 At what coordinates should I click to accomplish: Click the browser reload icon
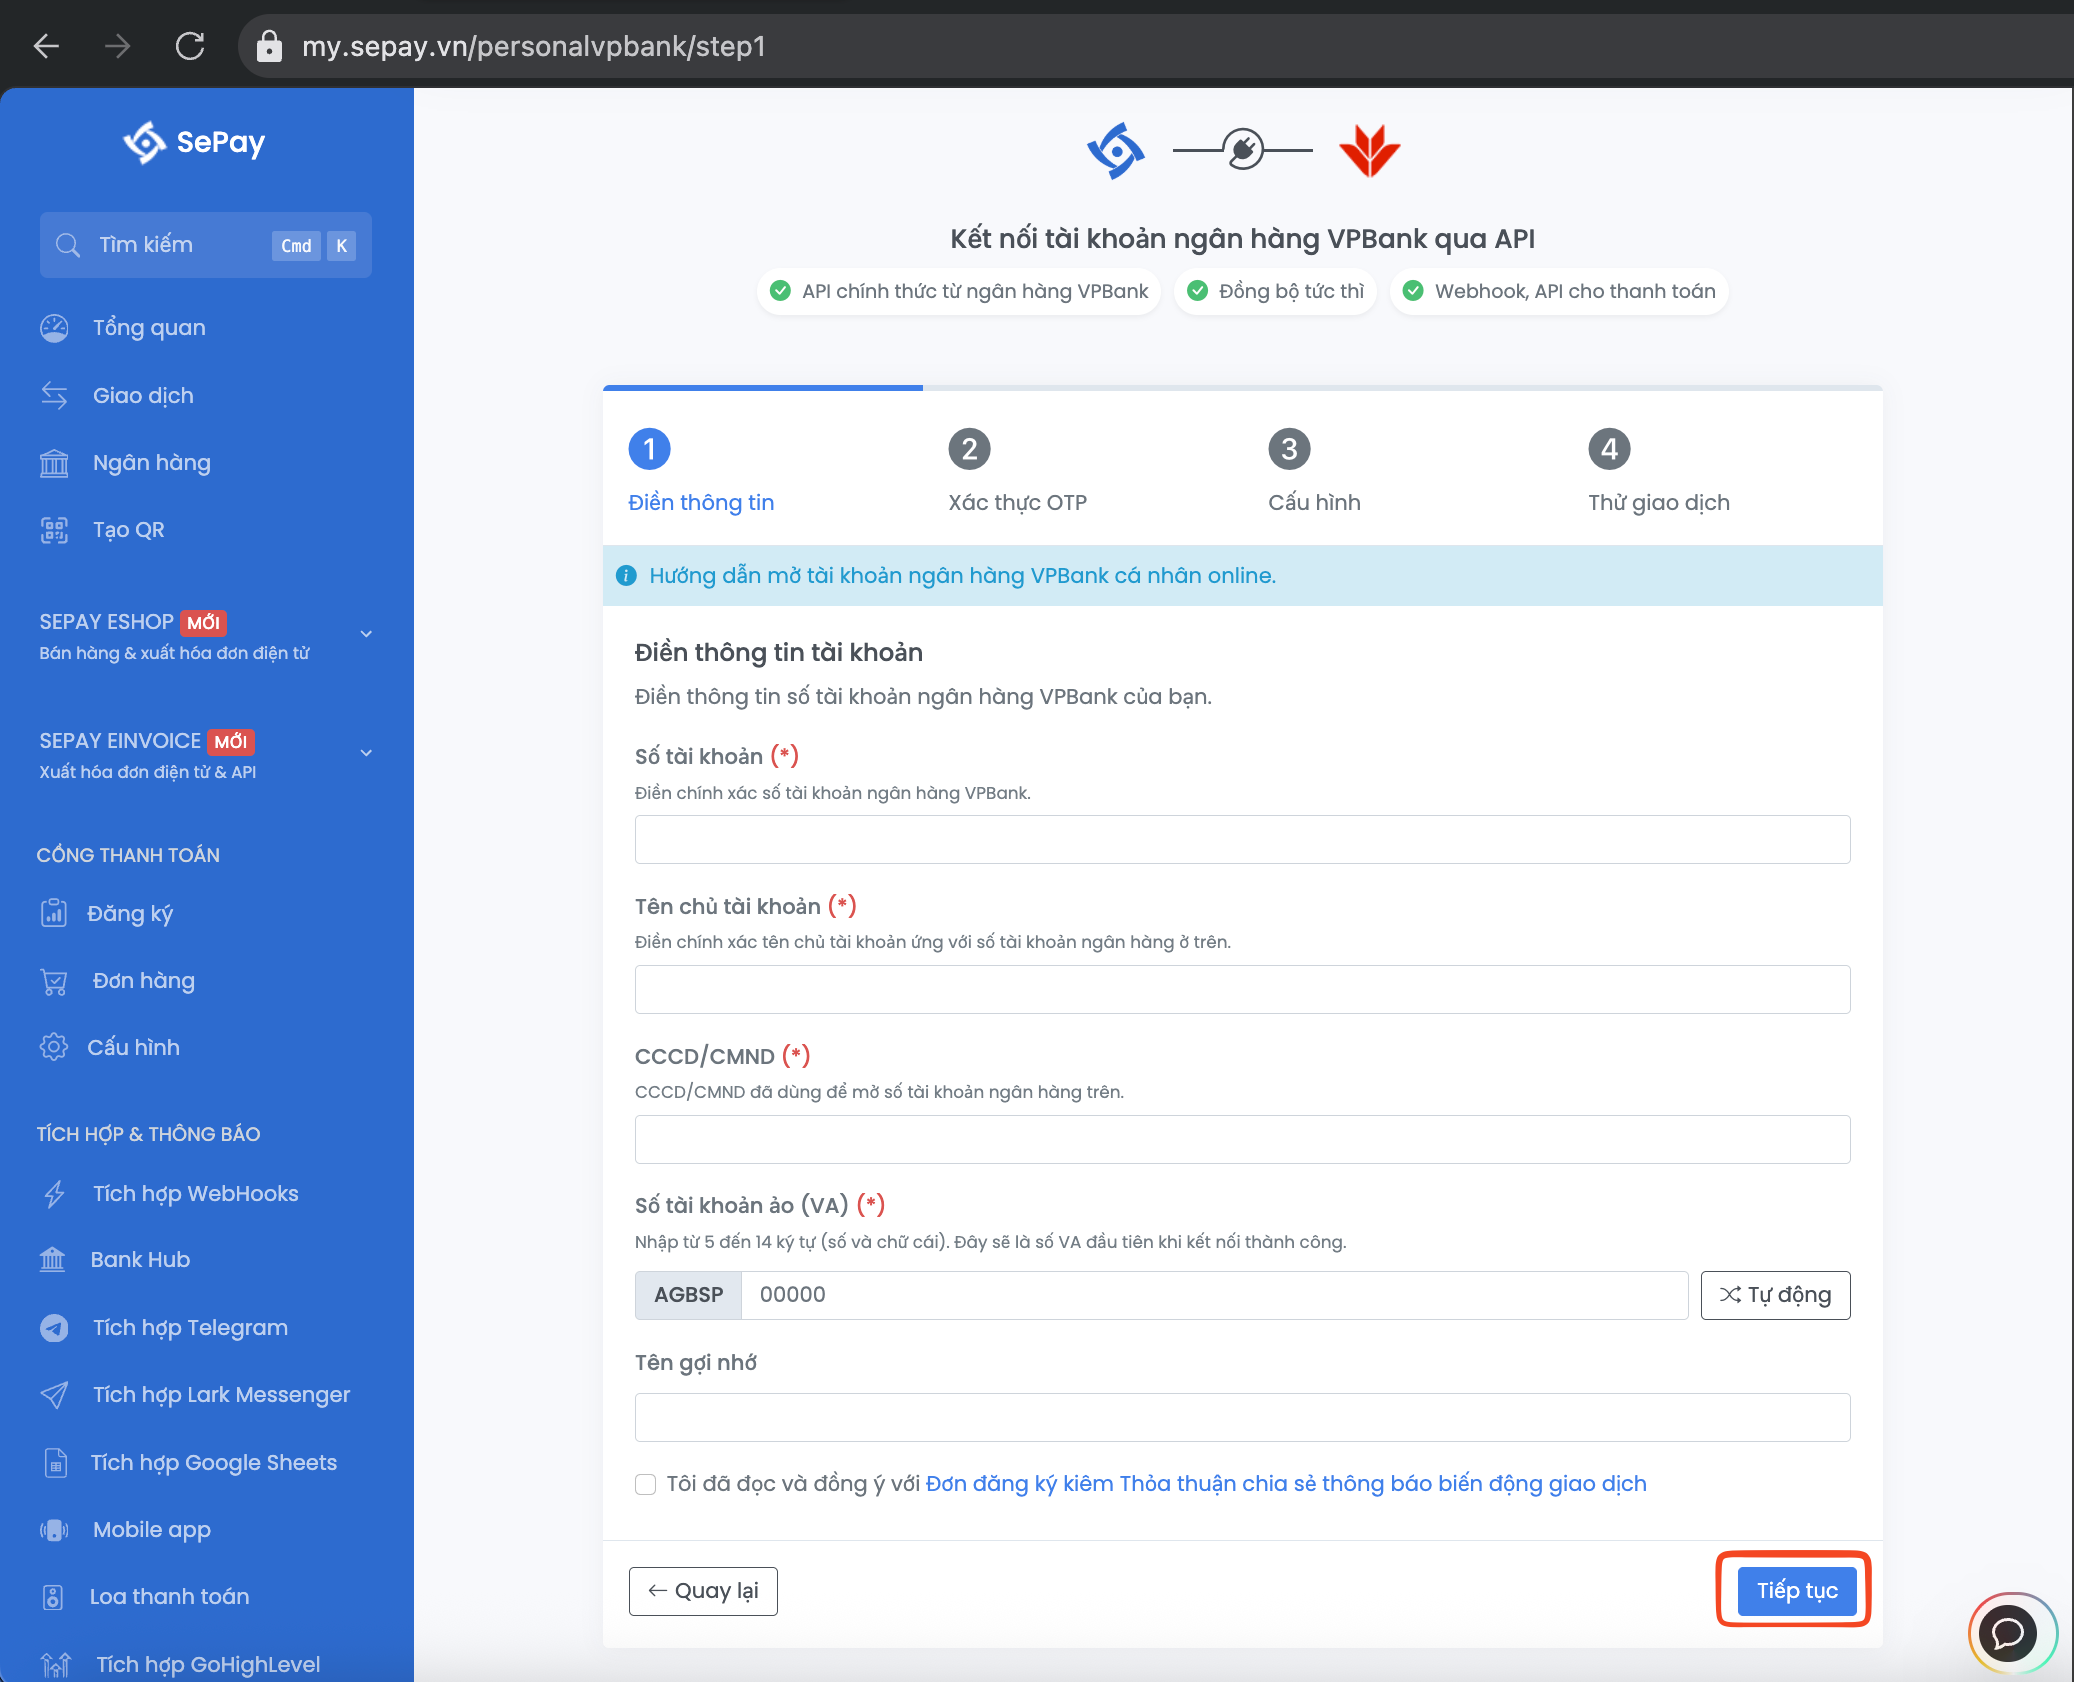[190, 46]
